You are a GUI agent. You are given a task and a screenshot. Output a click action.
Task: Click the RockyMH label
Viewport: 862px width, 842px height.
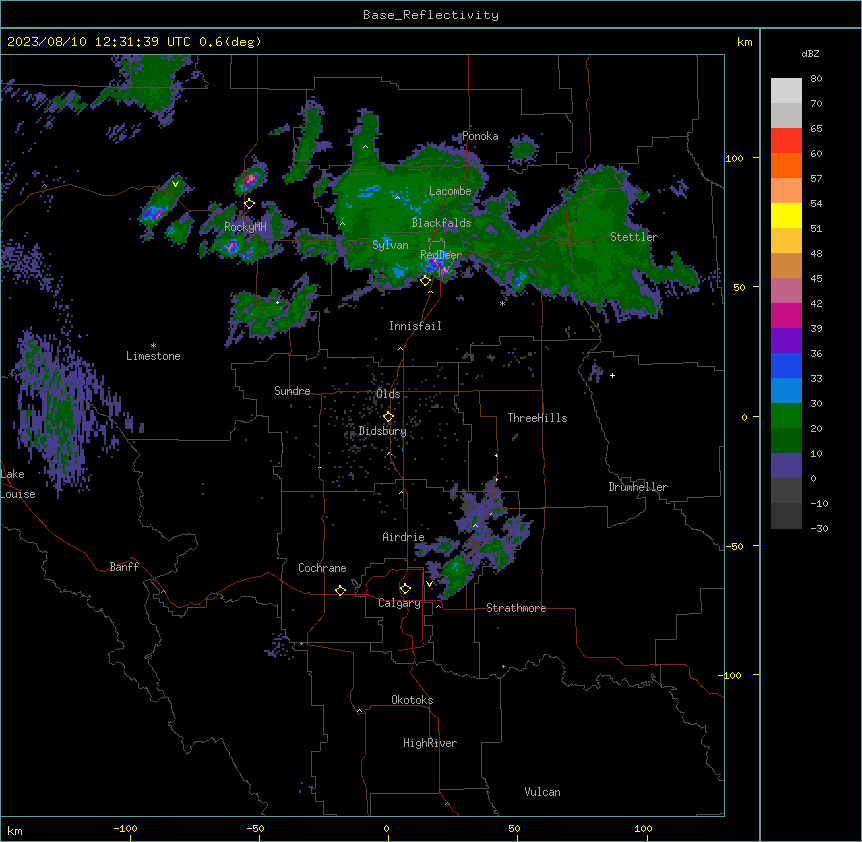[245, 227]
